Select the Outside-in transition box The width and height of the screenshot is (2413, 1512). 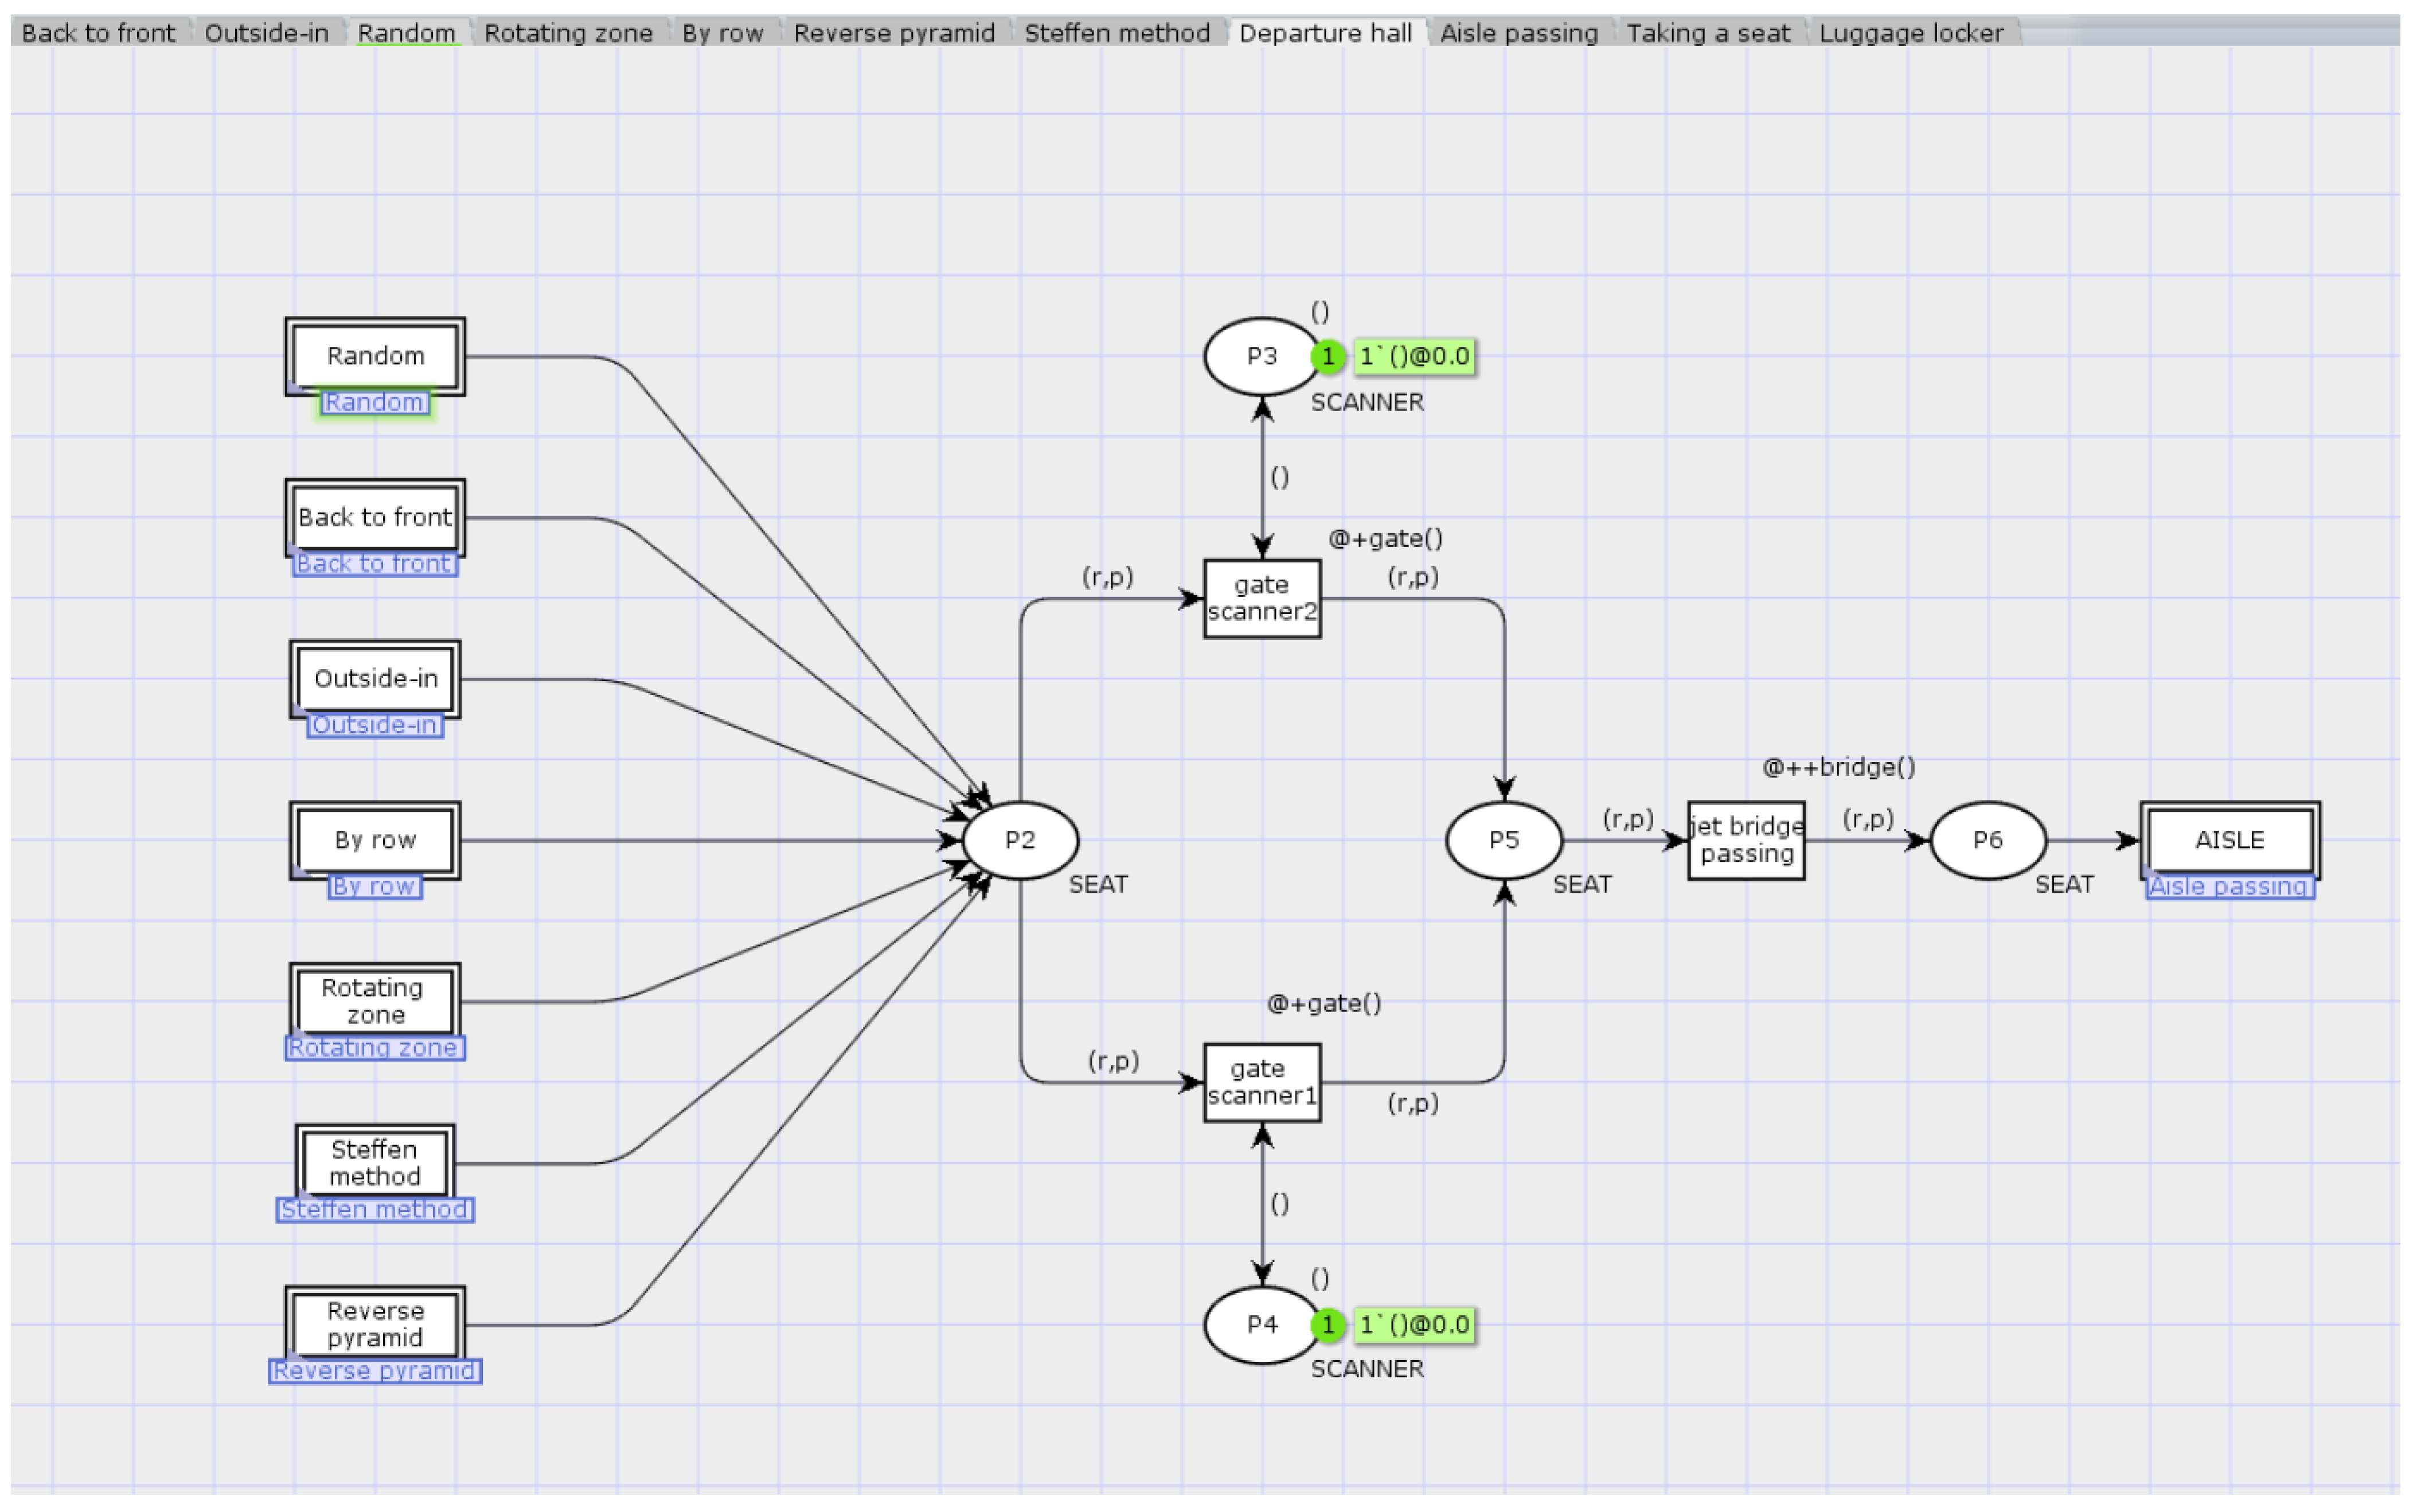[375, 679]
